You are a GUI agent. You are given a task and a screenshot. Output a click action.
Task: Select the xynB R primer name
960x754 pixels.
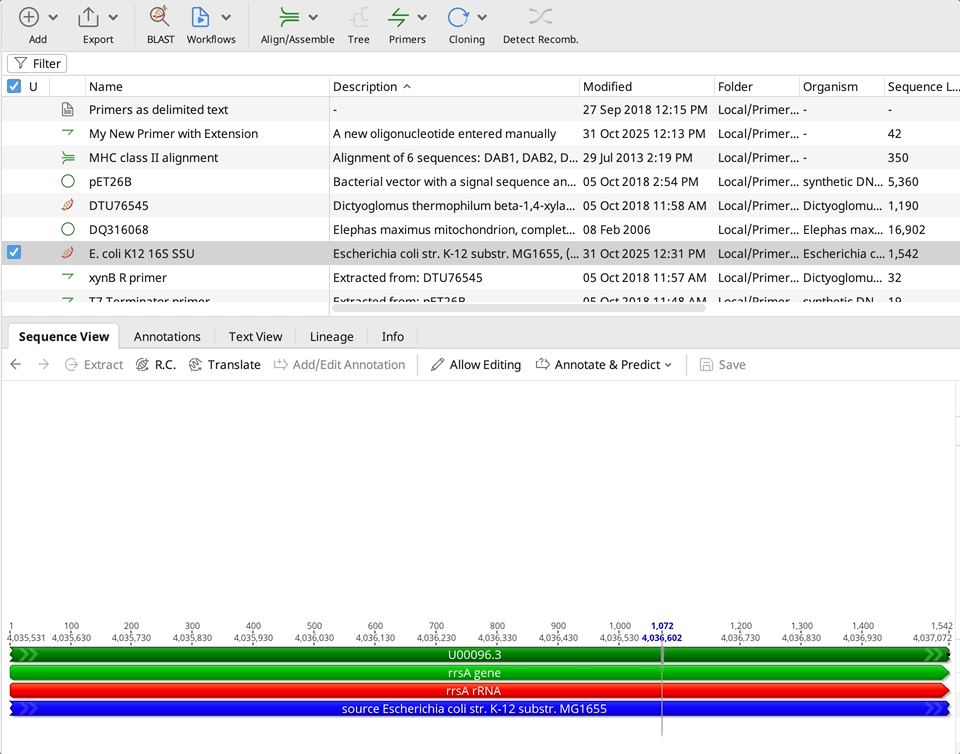pos(128,278)
